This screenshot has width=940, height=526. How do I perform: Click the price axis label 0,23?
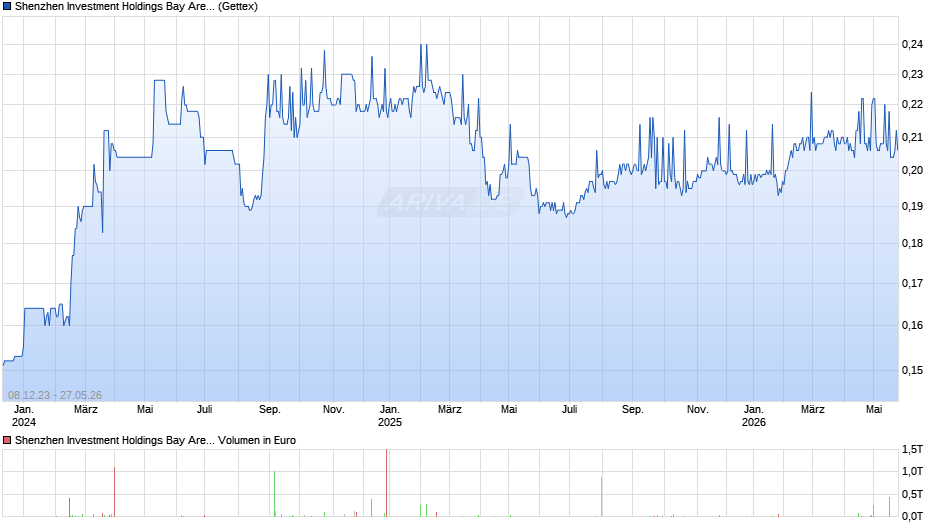[912, 74]
